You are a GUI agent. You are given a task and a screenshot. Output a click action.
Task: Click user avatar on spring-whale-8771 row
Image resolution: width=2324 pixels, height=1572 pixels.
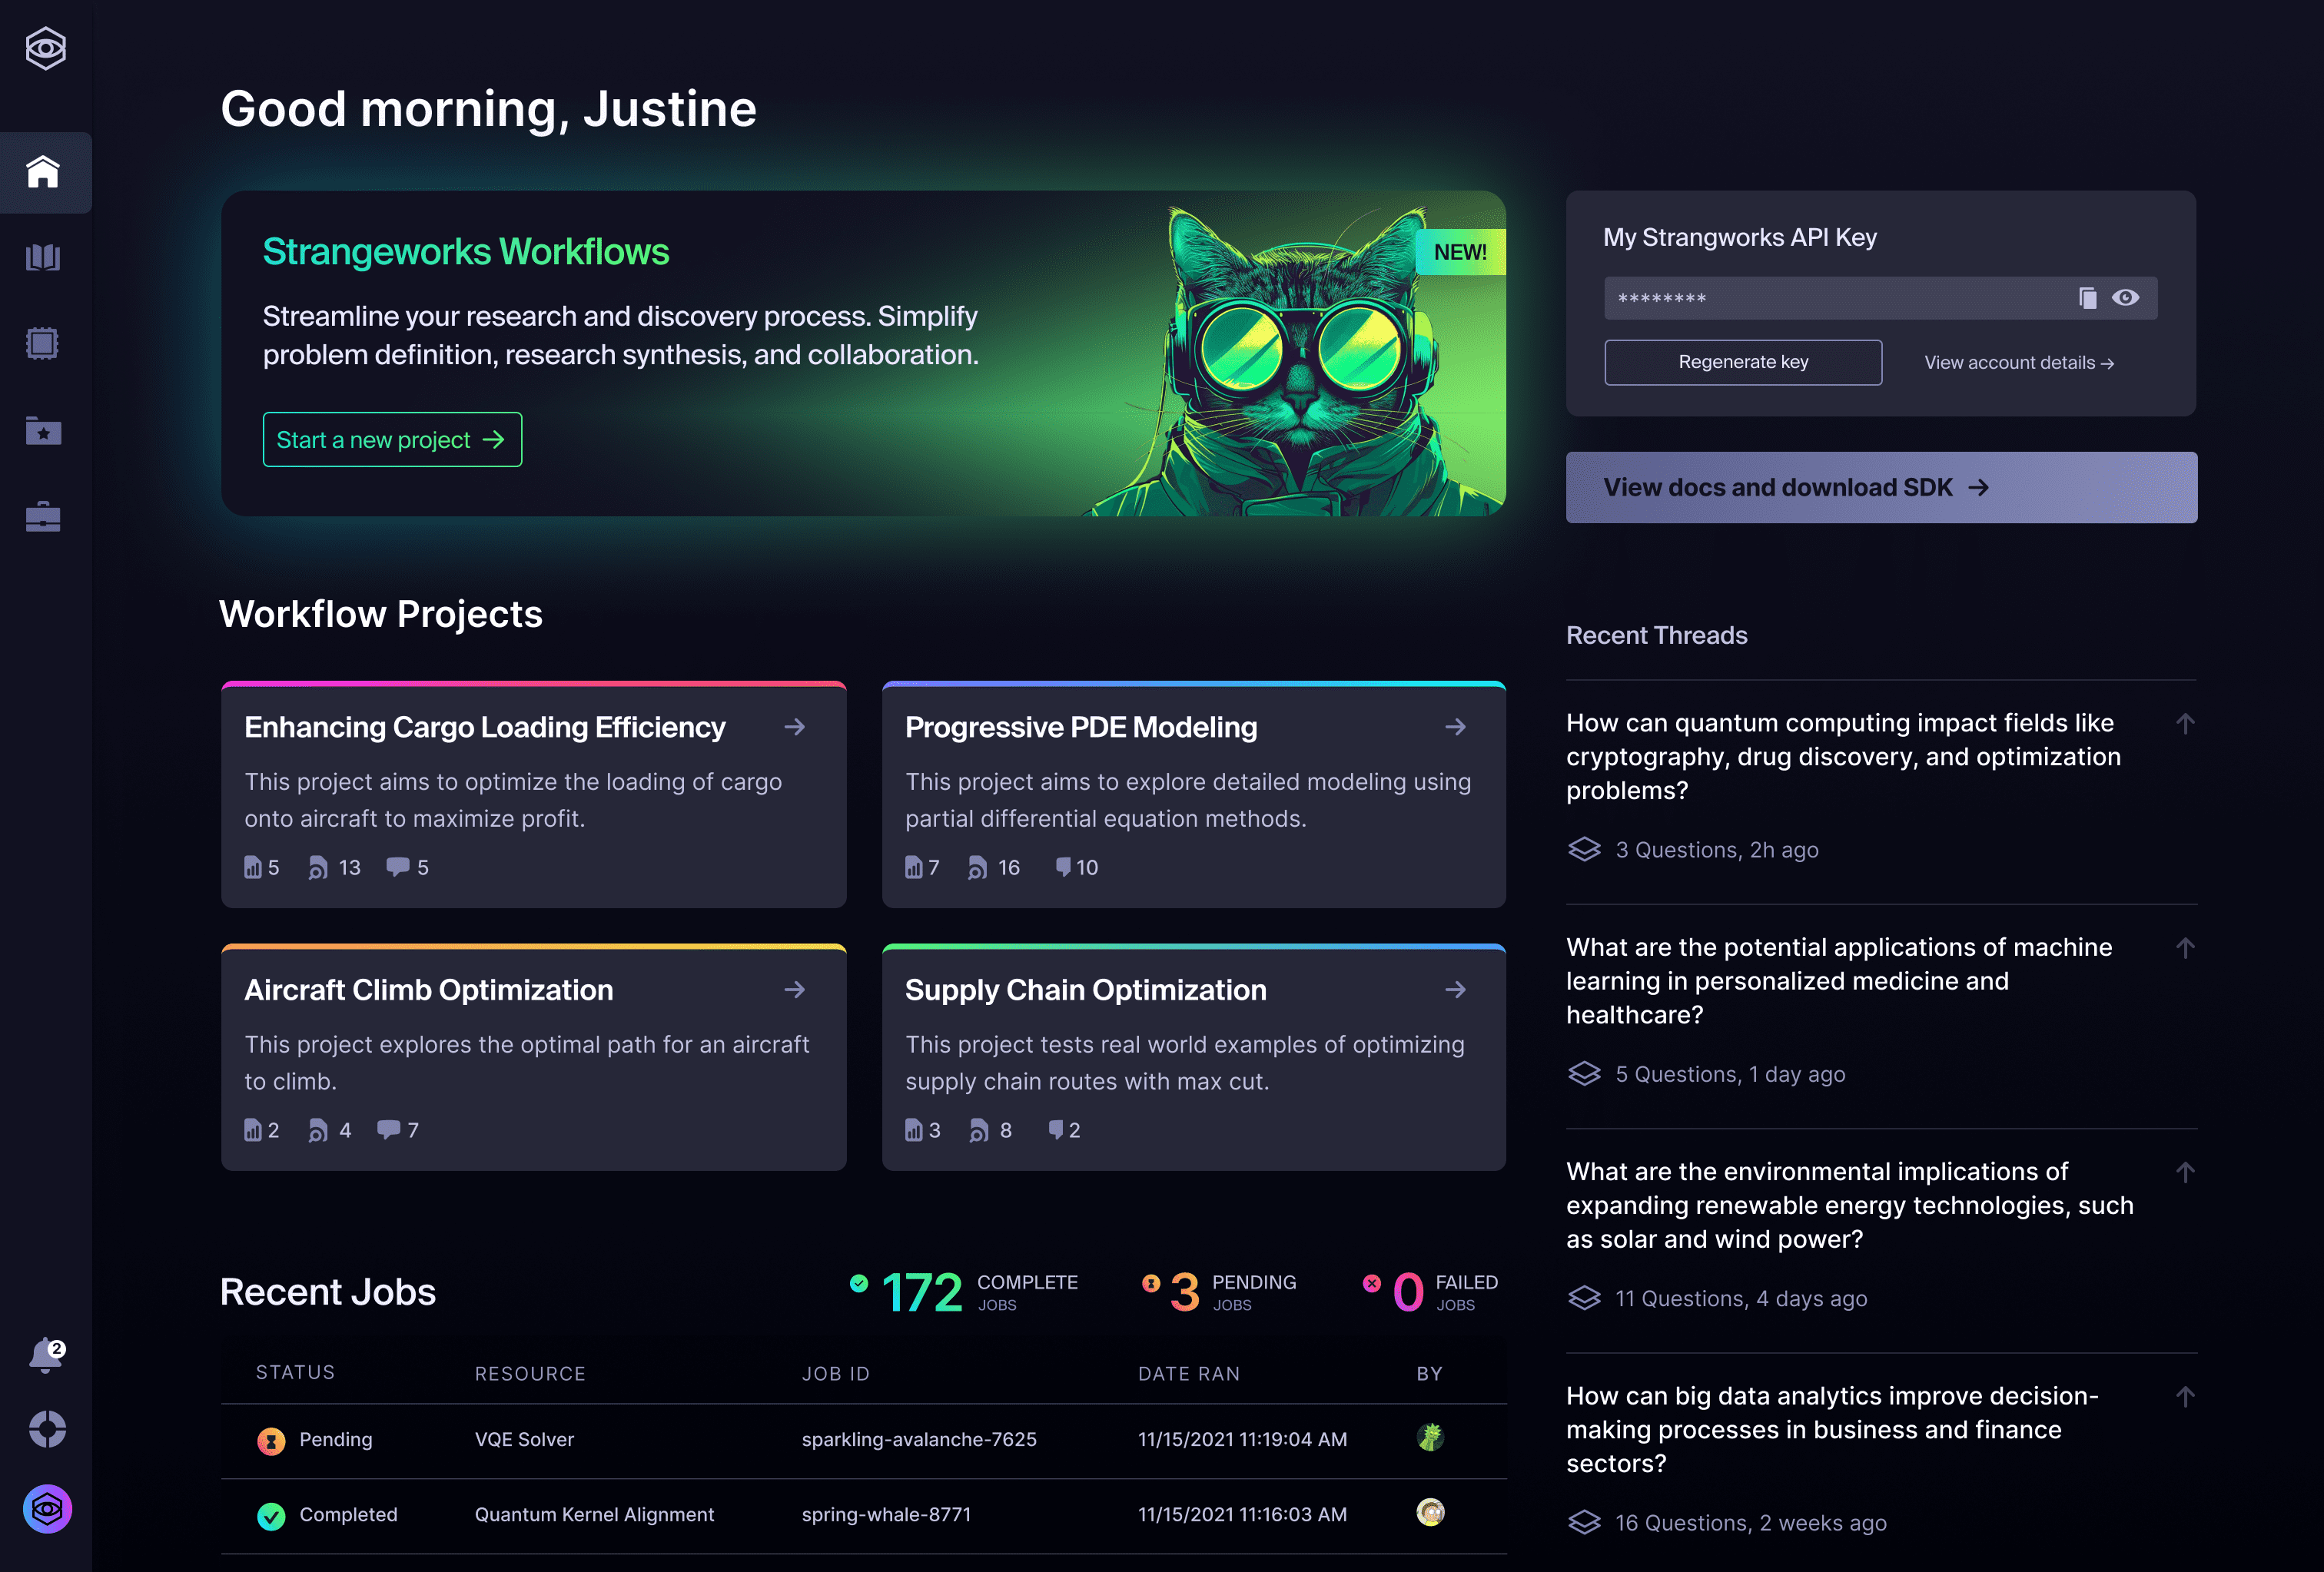click(x=1430, y=1513)
